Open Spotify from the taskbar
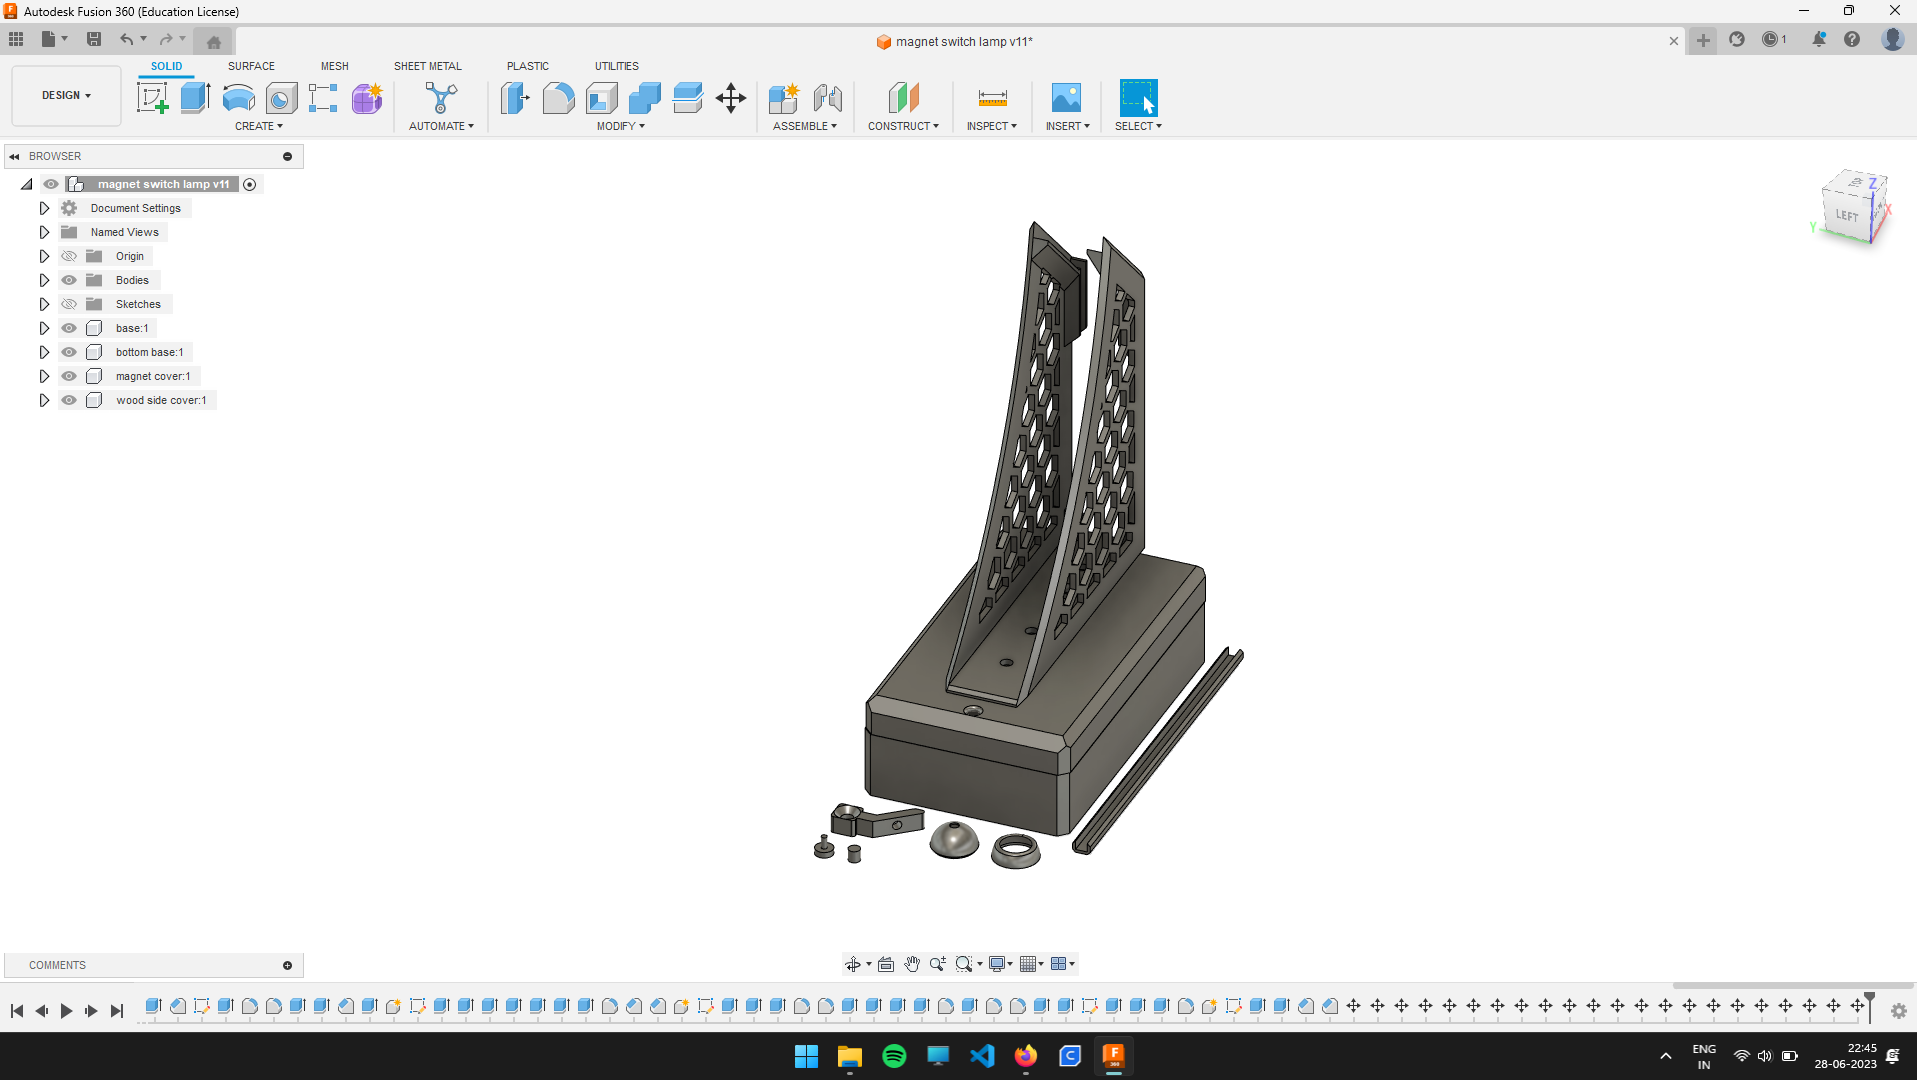The width and height of the screenshot is (1917, 1080). pyautogui.click(x=894, y=1056)
